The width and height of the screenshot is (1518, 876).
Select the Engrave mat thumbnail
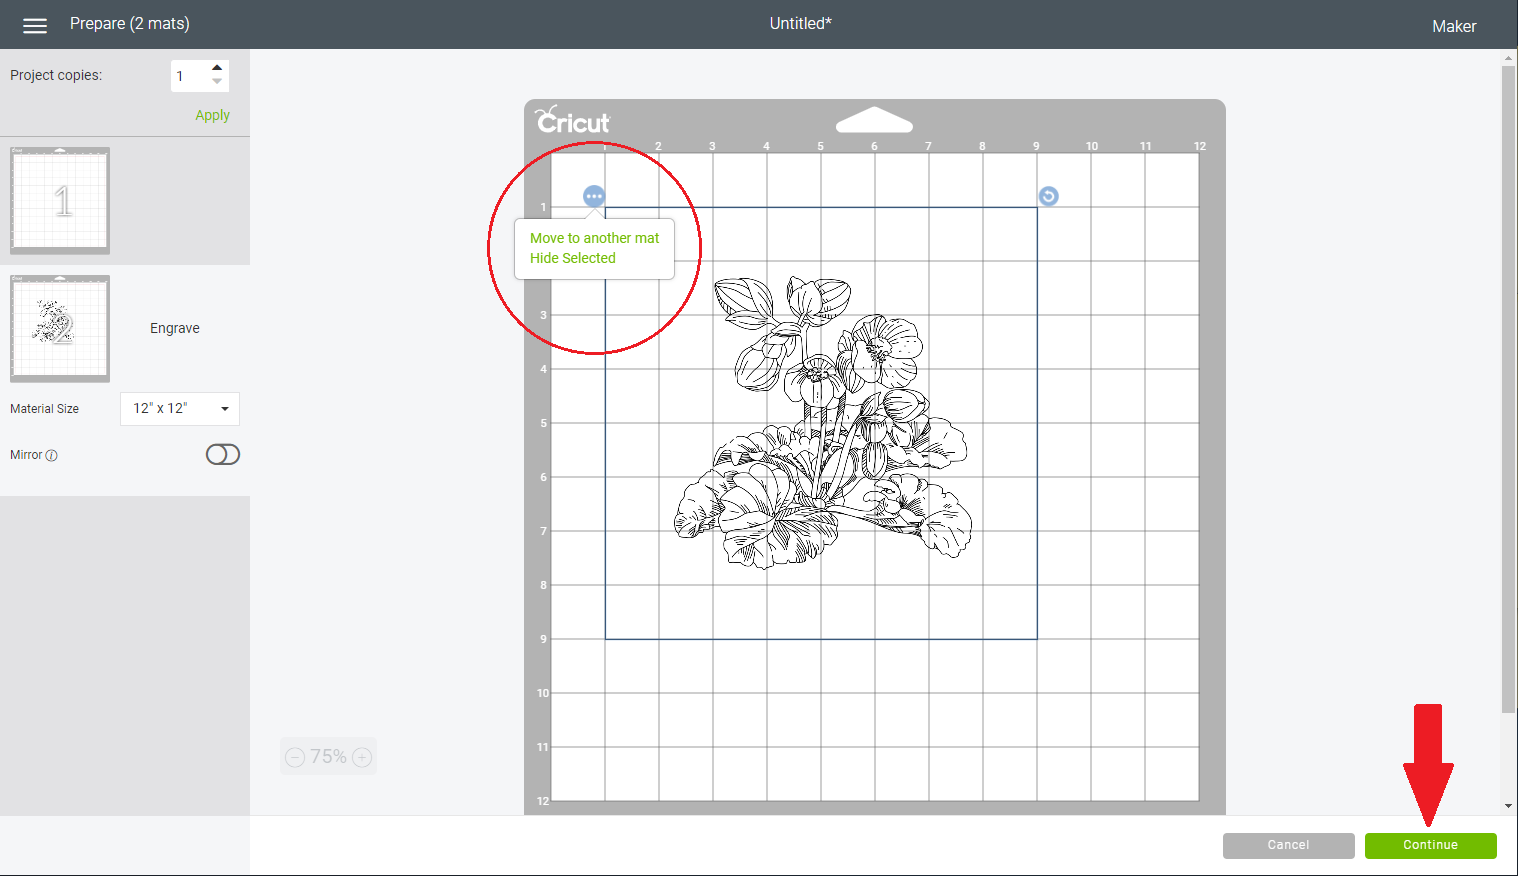tap(60, 328)
